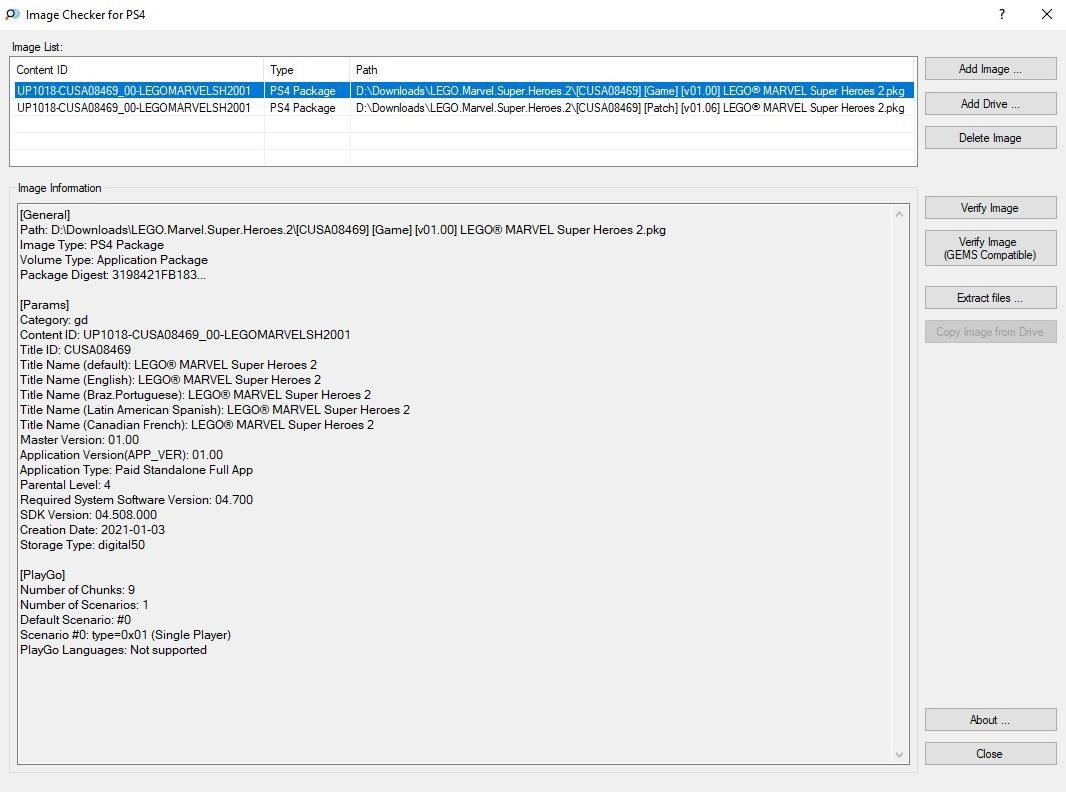Click the Storage Type: digital50 line
The height and width of the screenshot is (792, 1066).
pos(82,545)
